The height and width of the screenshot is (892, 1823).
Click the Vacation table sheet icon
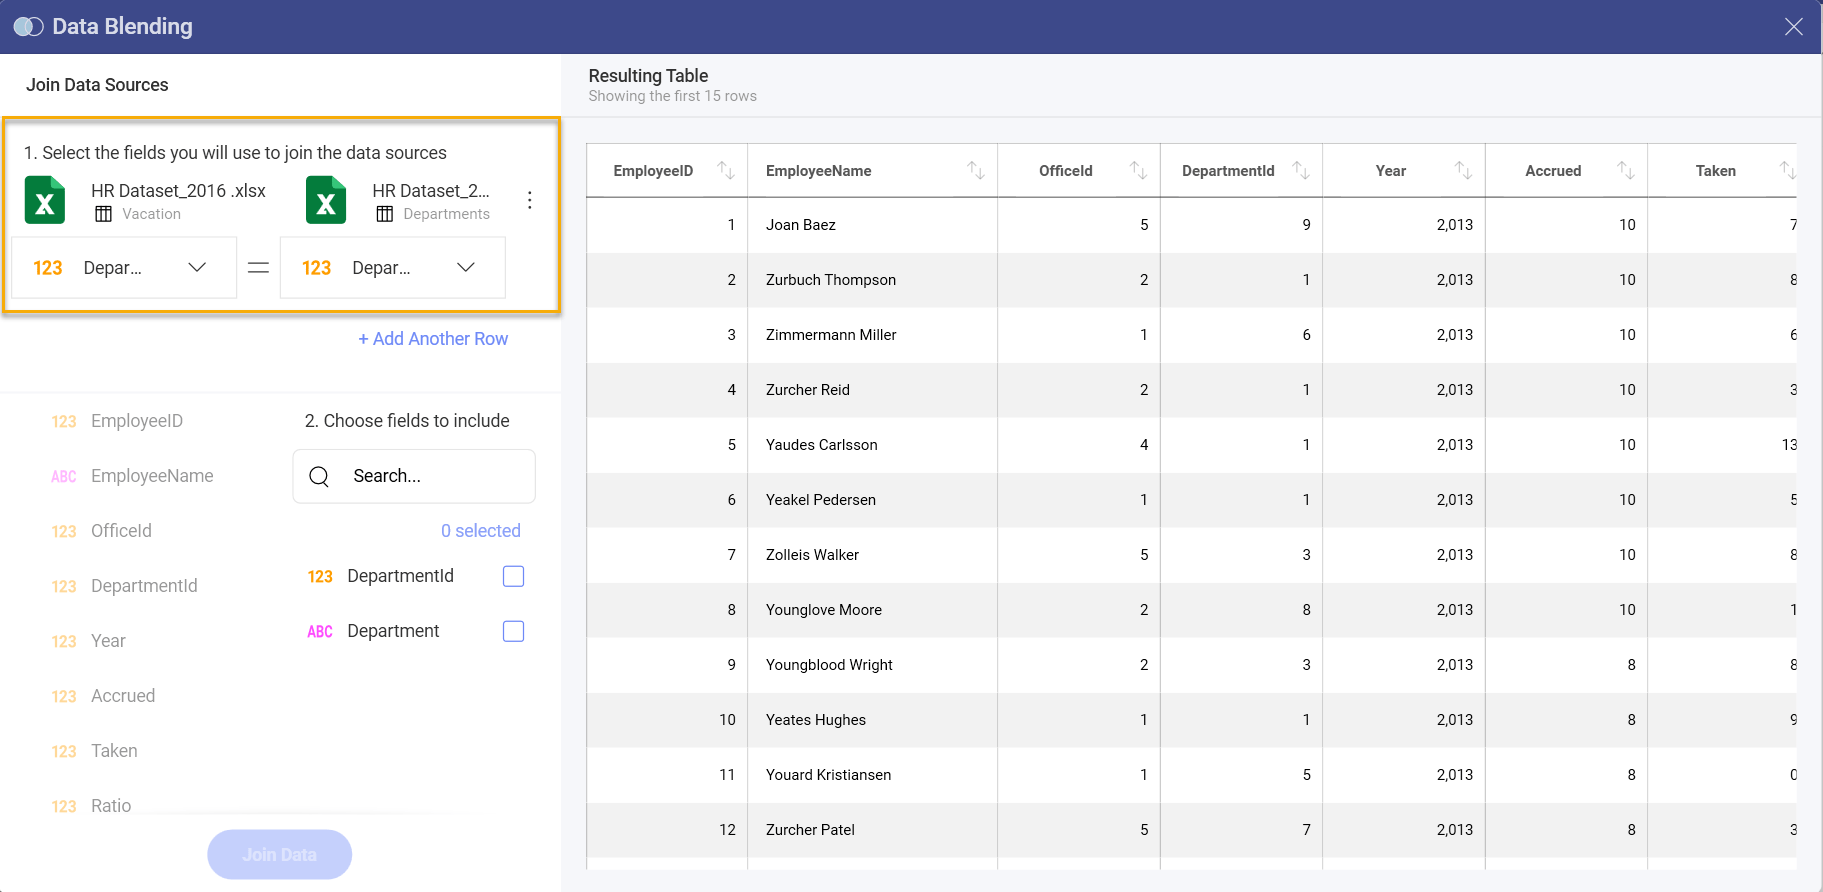point(103,214)
